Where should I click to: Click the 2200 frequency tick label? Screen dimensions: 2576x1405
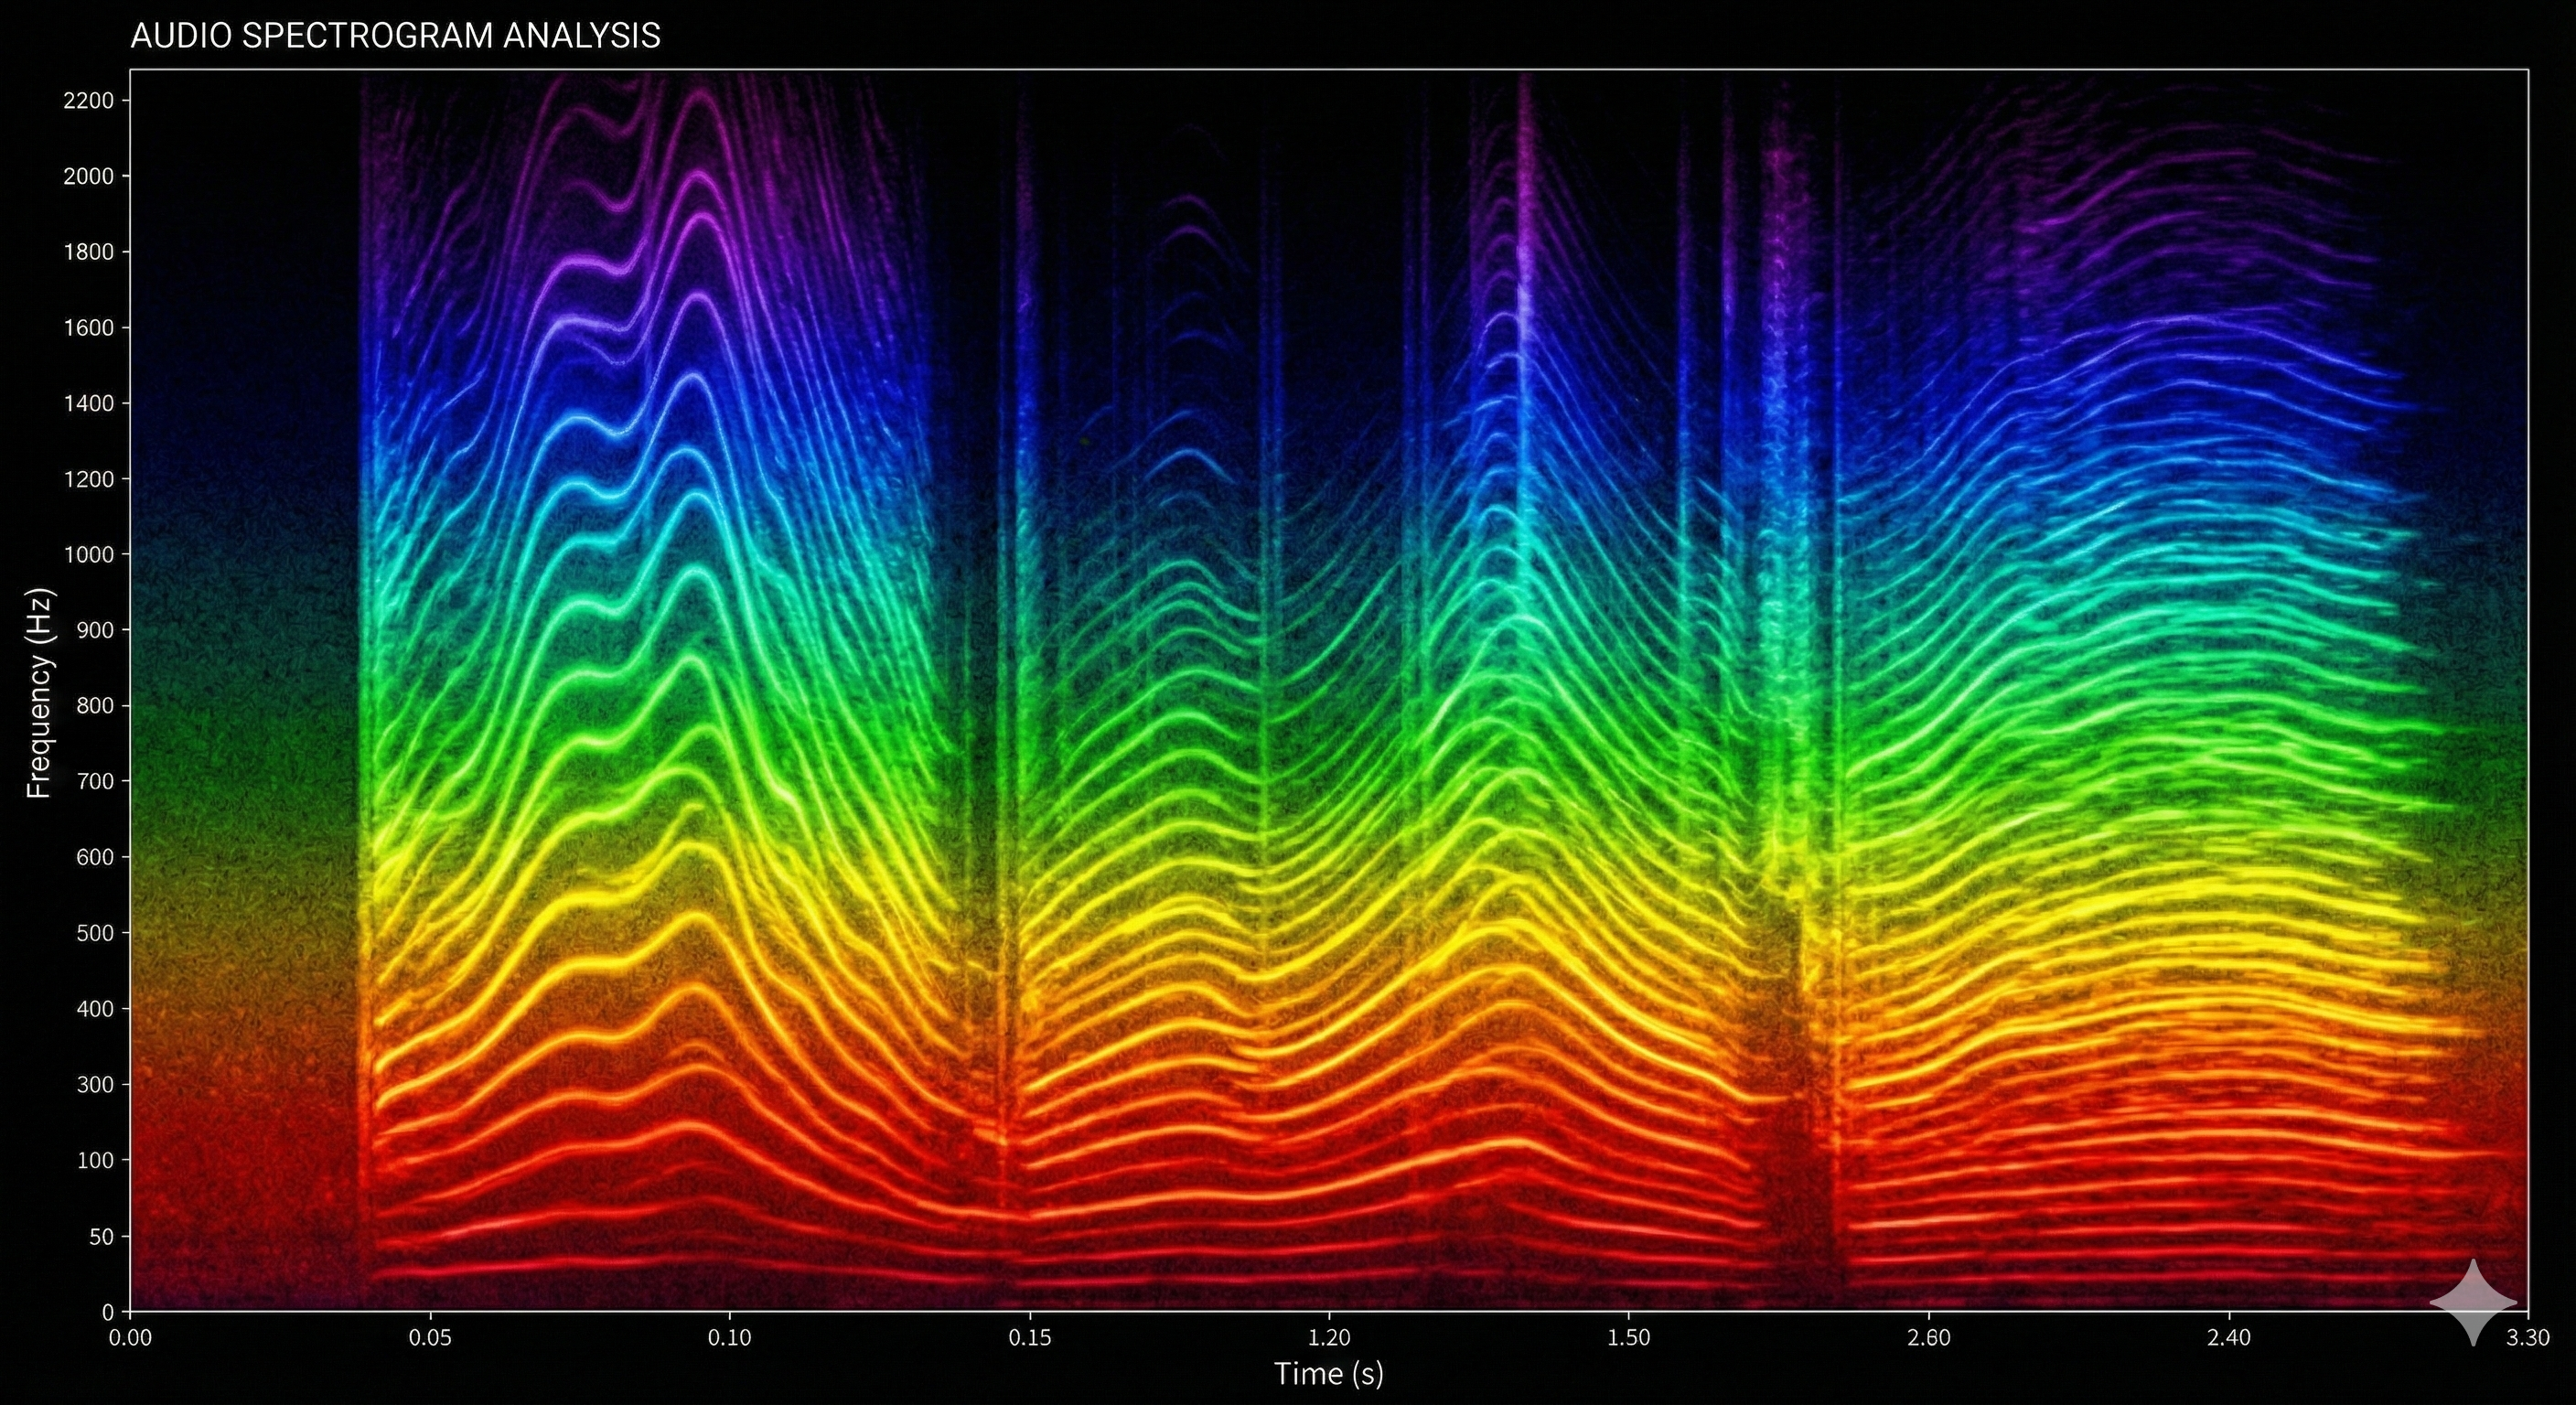pyautogui.click(x=88, y=100)
